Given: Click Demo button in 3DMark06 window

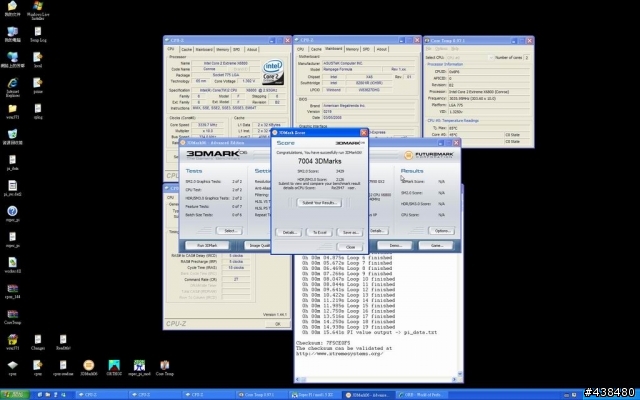Looking at the screenshot, I should pos(395,246).
